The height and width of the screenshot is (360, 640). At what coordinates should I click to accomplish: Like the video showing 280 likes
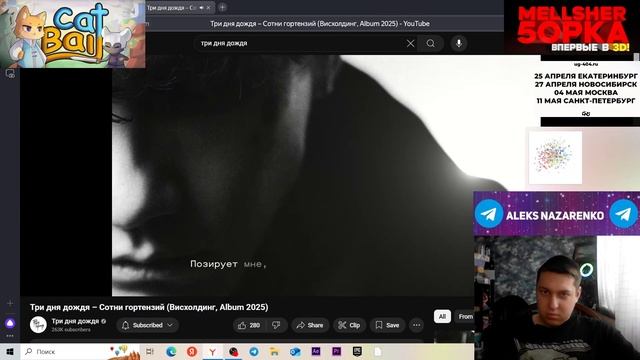tap(249, 325)
